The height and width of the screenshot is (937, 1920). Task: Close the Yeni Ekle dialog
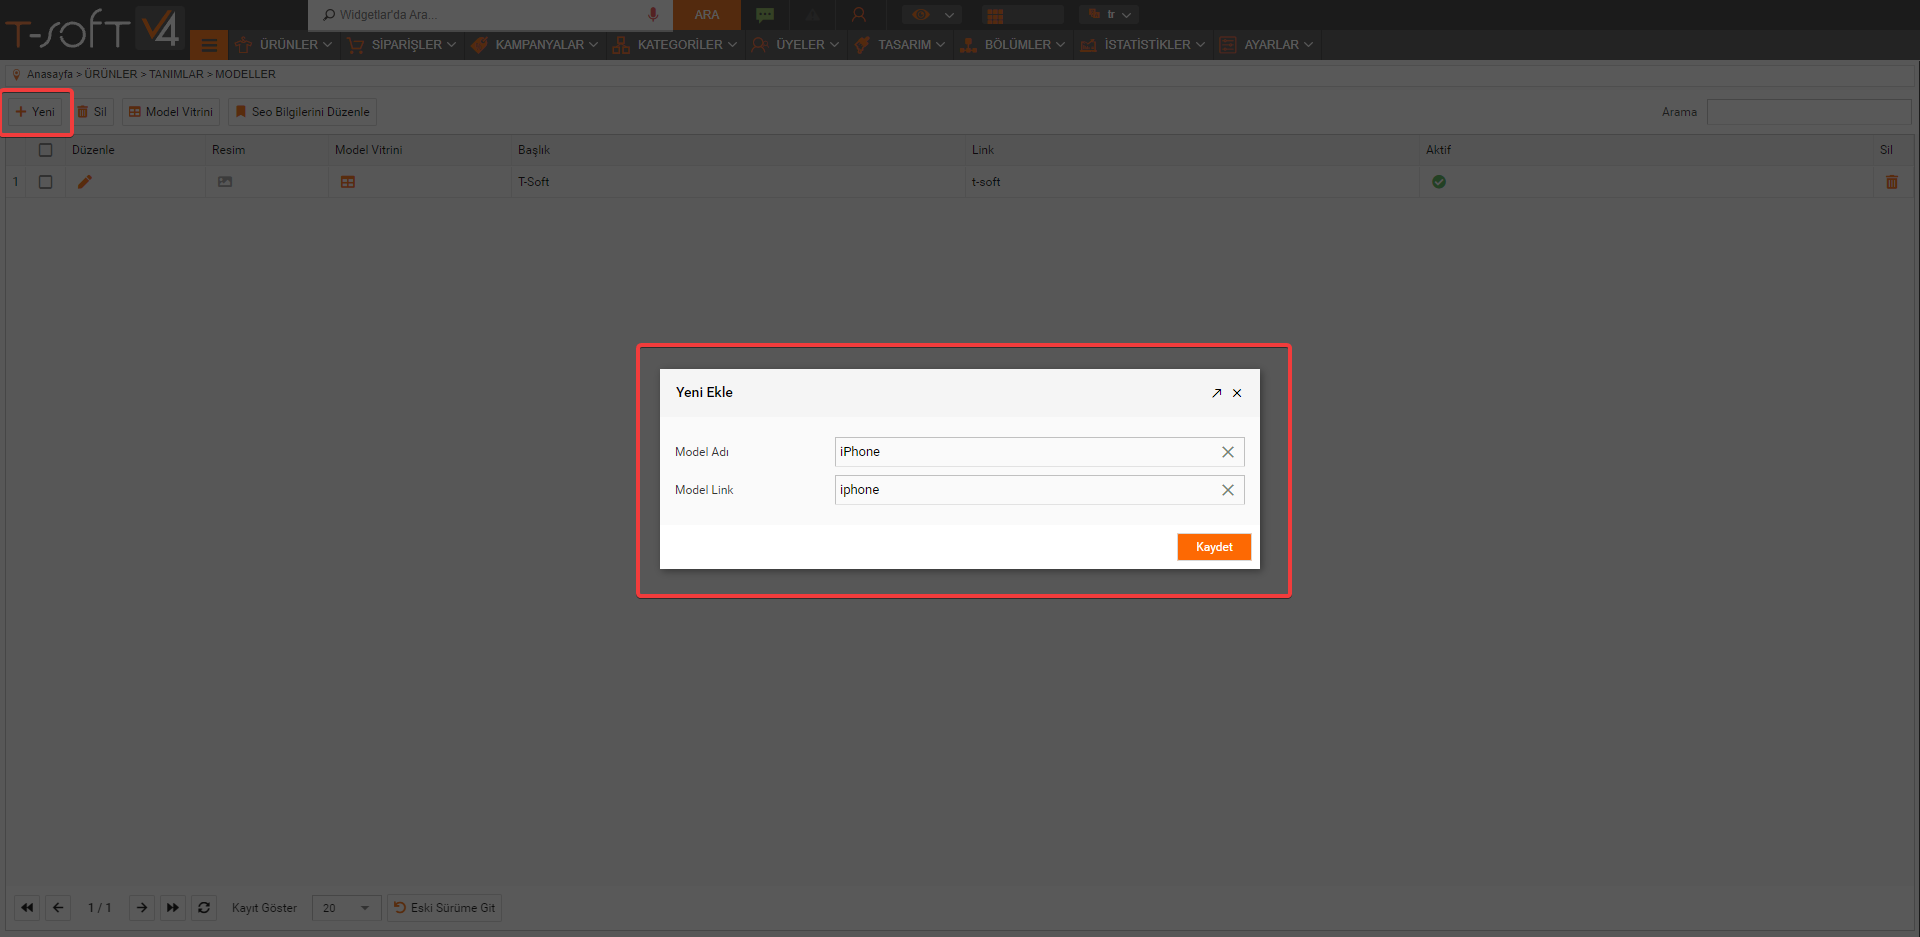click(x=1237, y=393)
